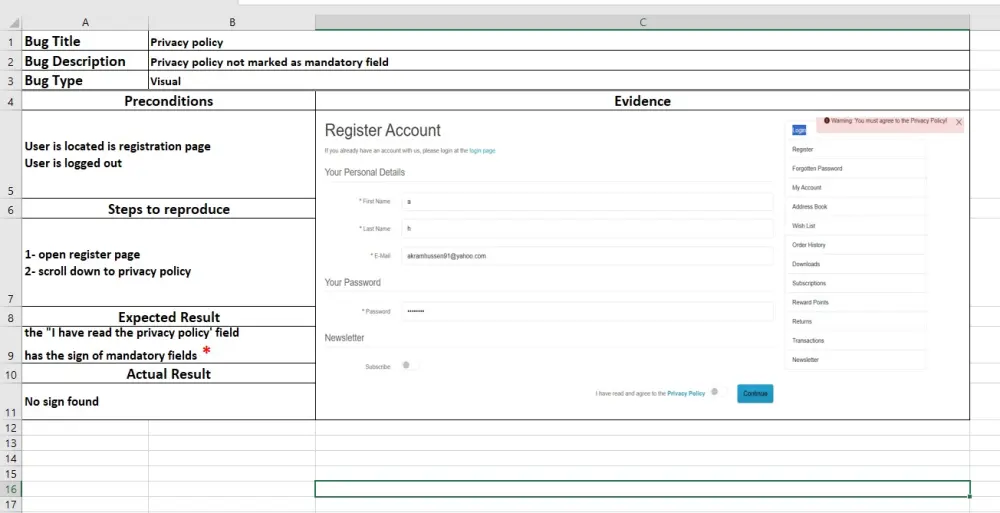Select the 'Privacy policy' value cell in row 1
Image resolution: width=1000 pixels, height=513 pixels.
559,41
